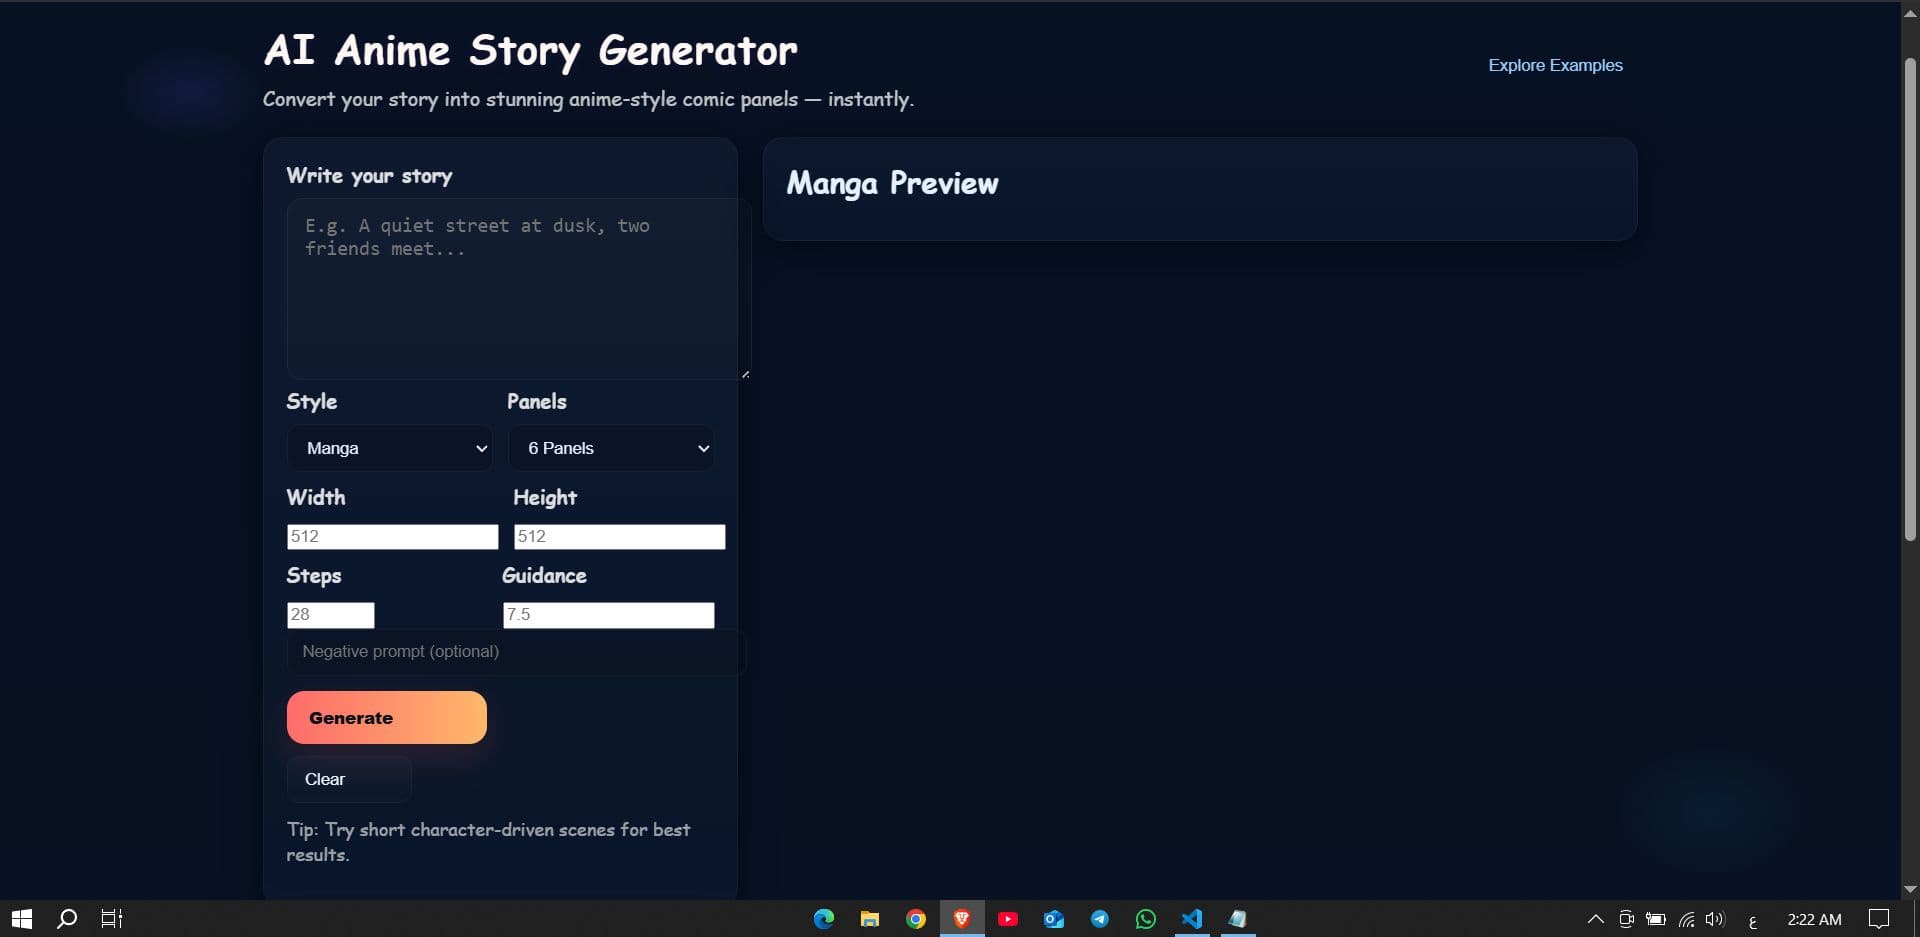Open Outlook from the taskbar
Screen dimensions: 1920x937
point(1054,918)
